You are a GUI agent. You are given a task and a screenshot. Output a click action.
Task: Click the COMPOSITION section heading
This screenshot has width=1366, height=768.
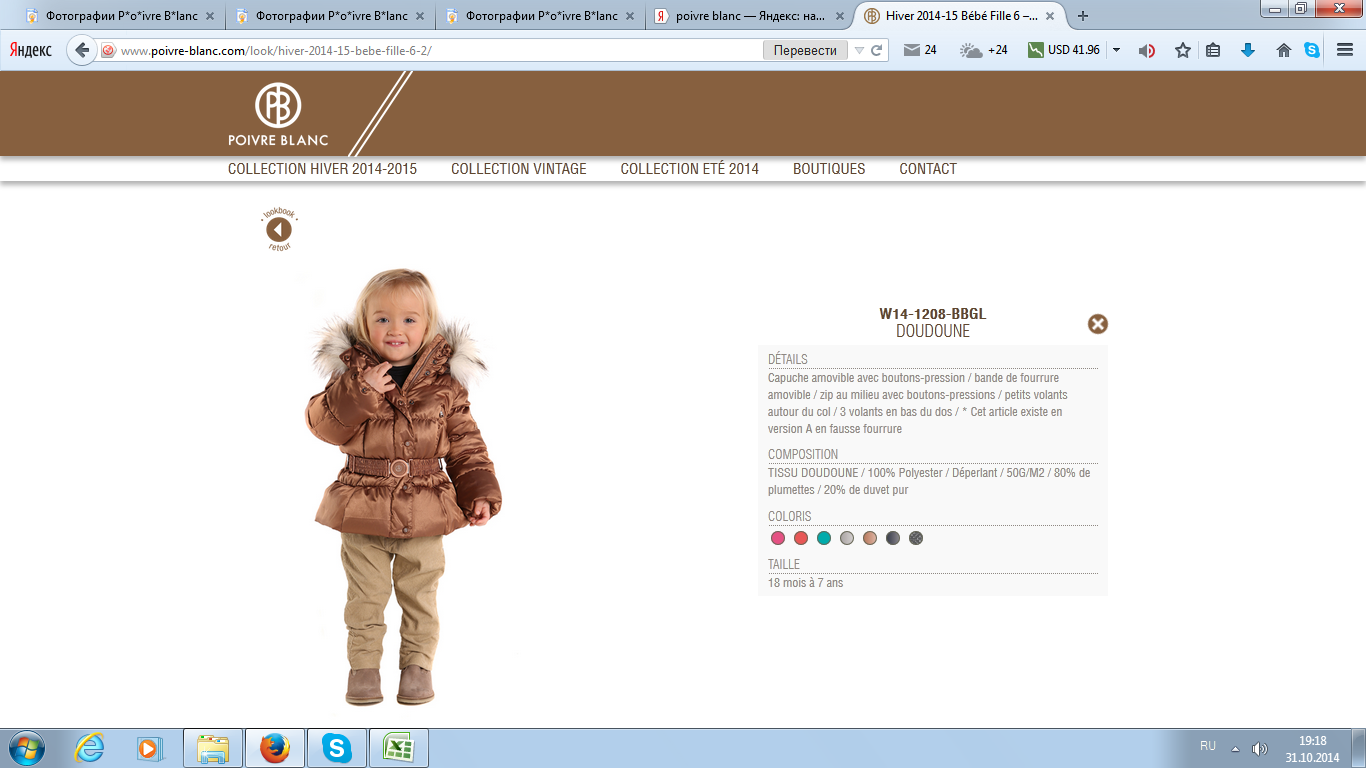[803, 454]
